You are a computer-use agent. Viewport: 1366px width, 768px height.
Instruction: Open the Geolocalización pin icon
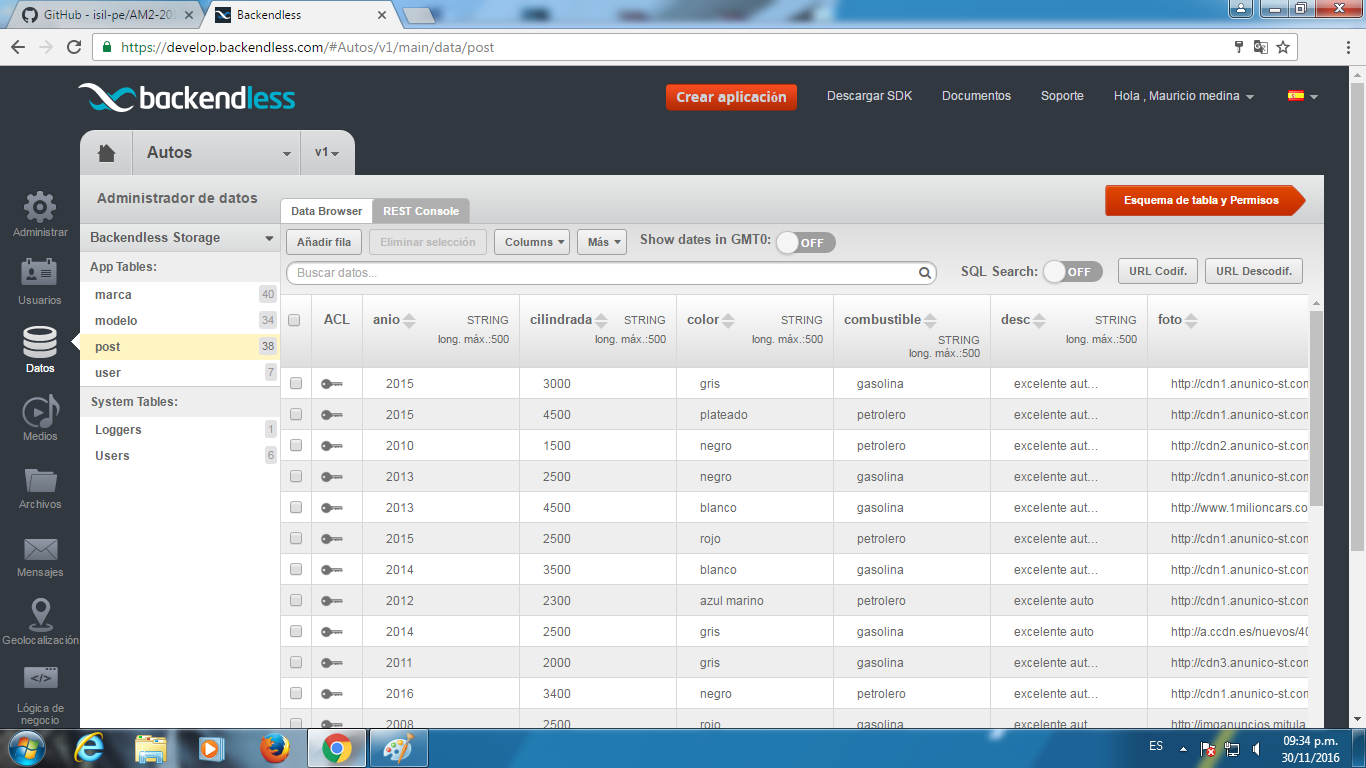[40, 615]
